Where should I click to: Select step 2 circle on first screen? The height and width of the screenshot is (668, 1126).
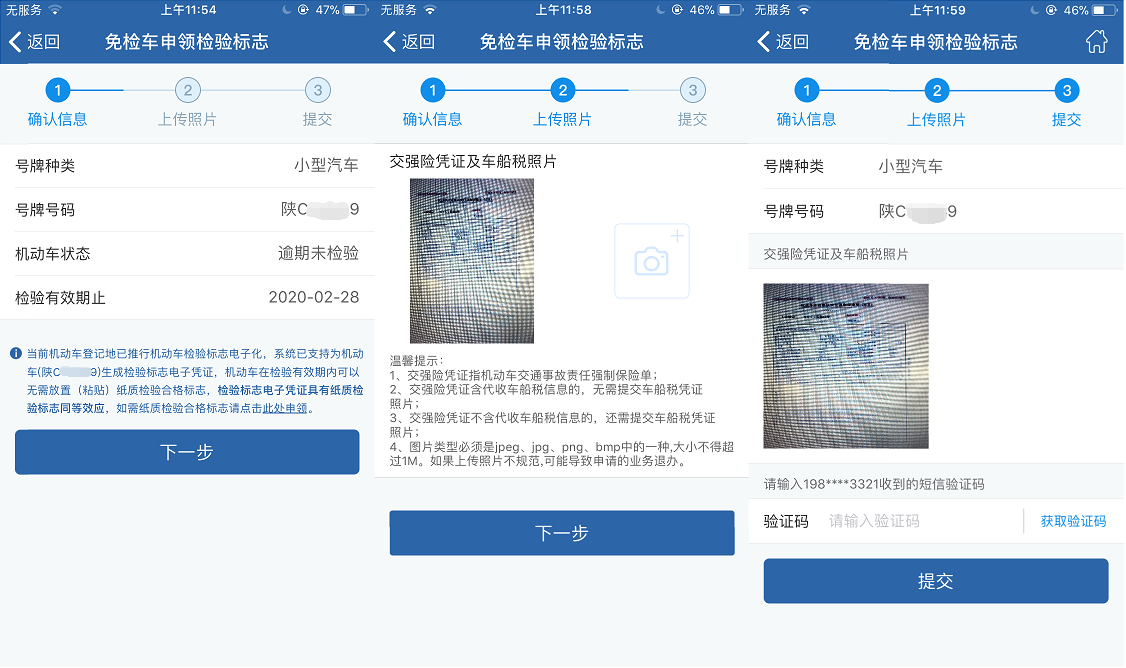coord(187,91)
